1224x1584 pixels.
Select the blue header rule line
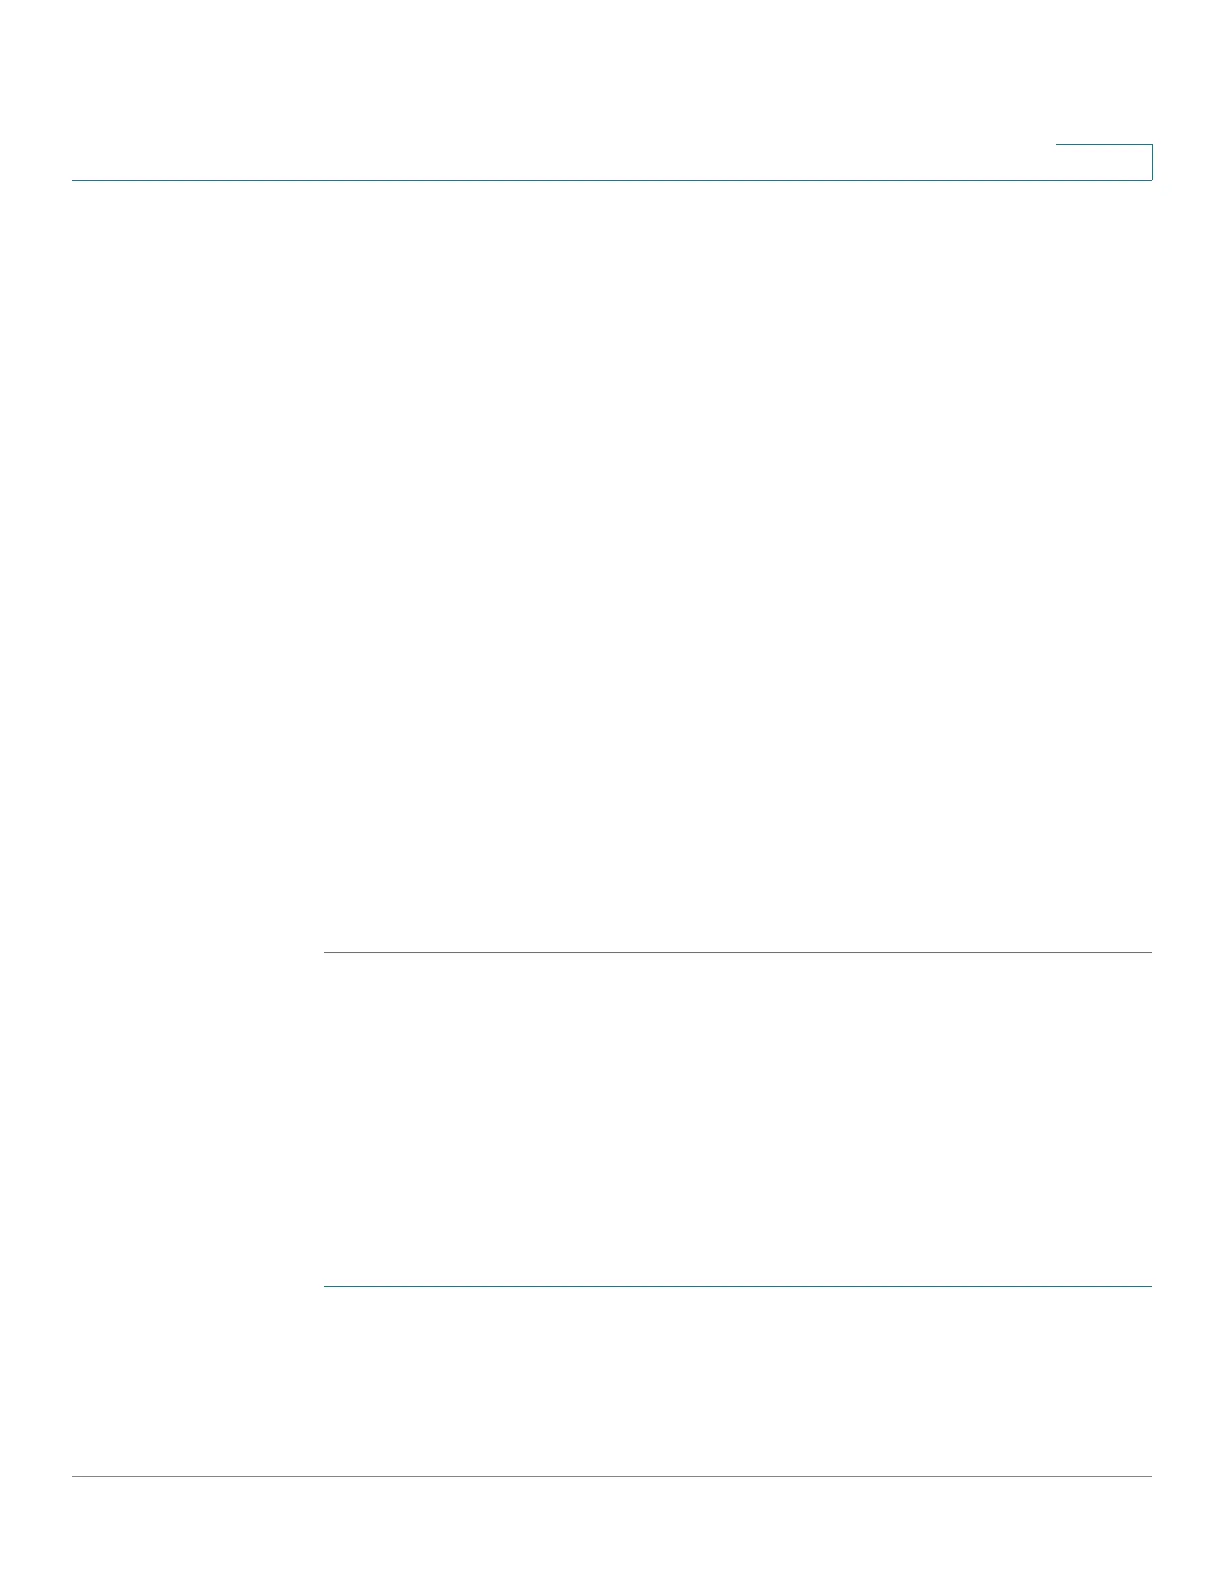click(612, 180)
